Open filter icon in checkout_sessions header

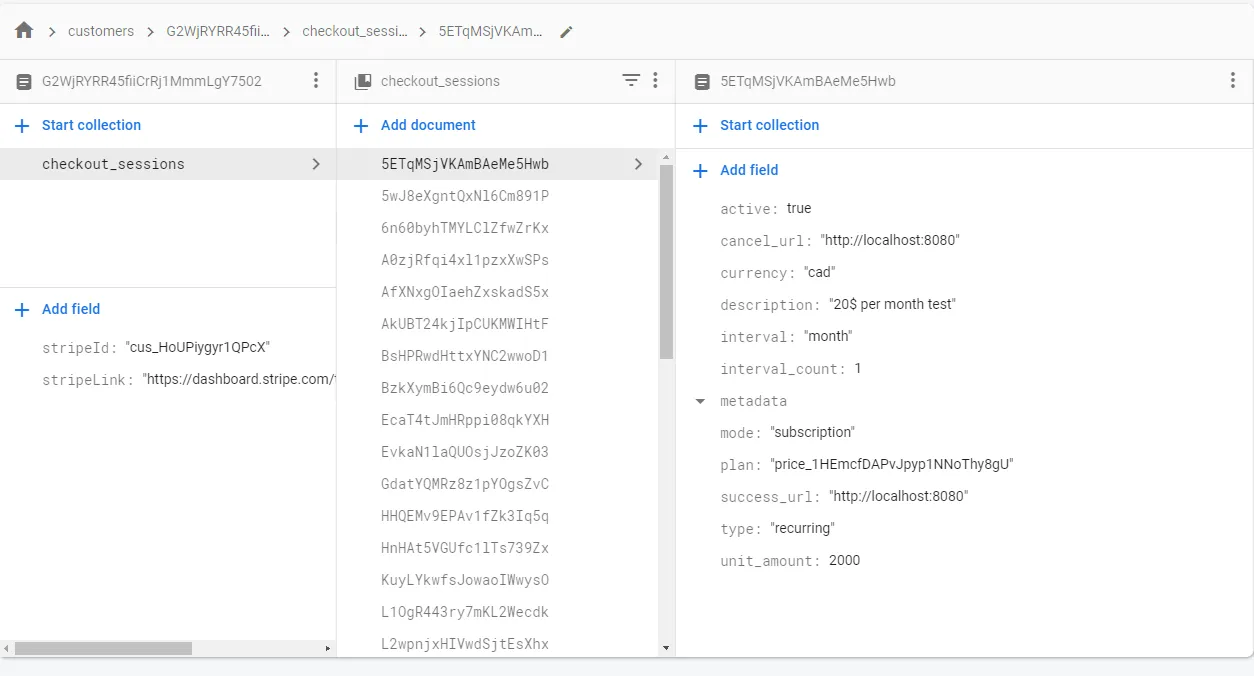tap(631, 81)
